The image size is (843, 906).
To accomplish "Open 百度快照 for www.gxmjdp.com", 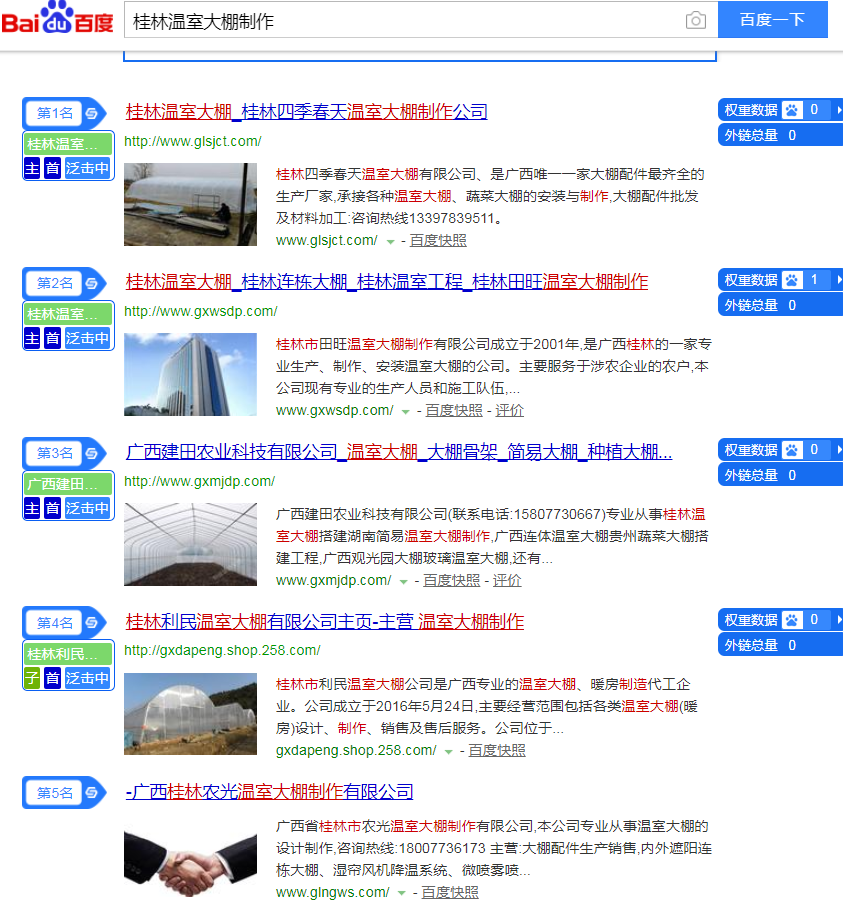I will pyautogui.click(x=451, y=580).
